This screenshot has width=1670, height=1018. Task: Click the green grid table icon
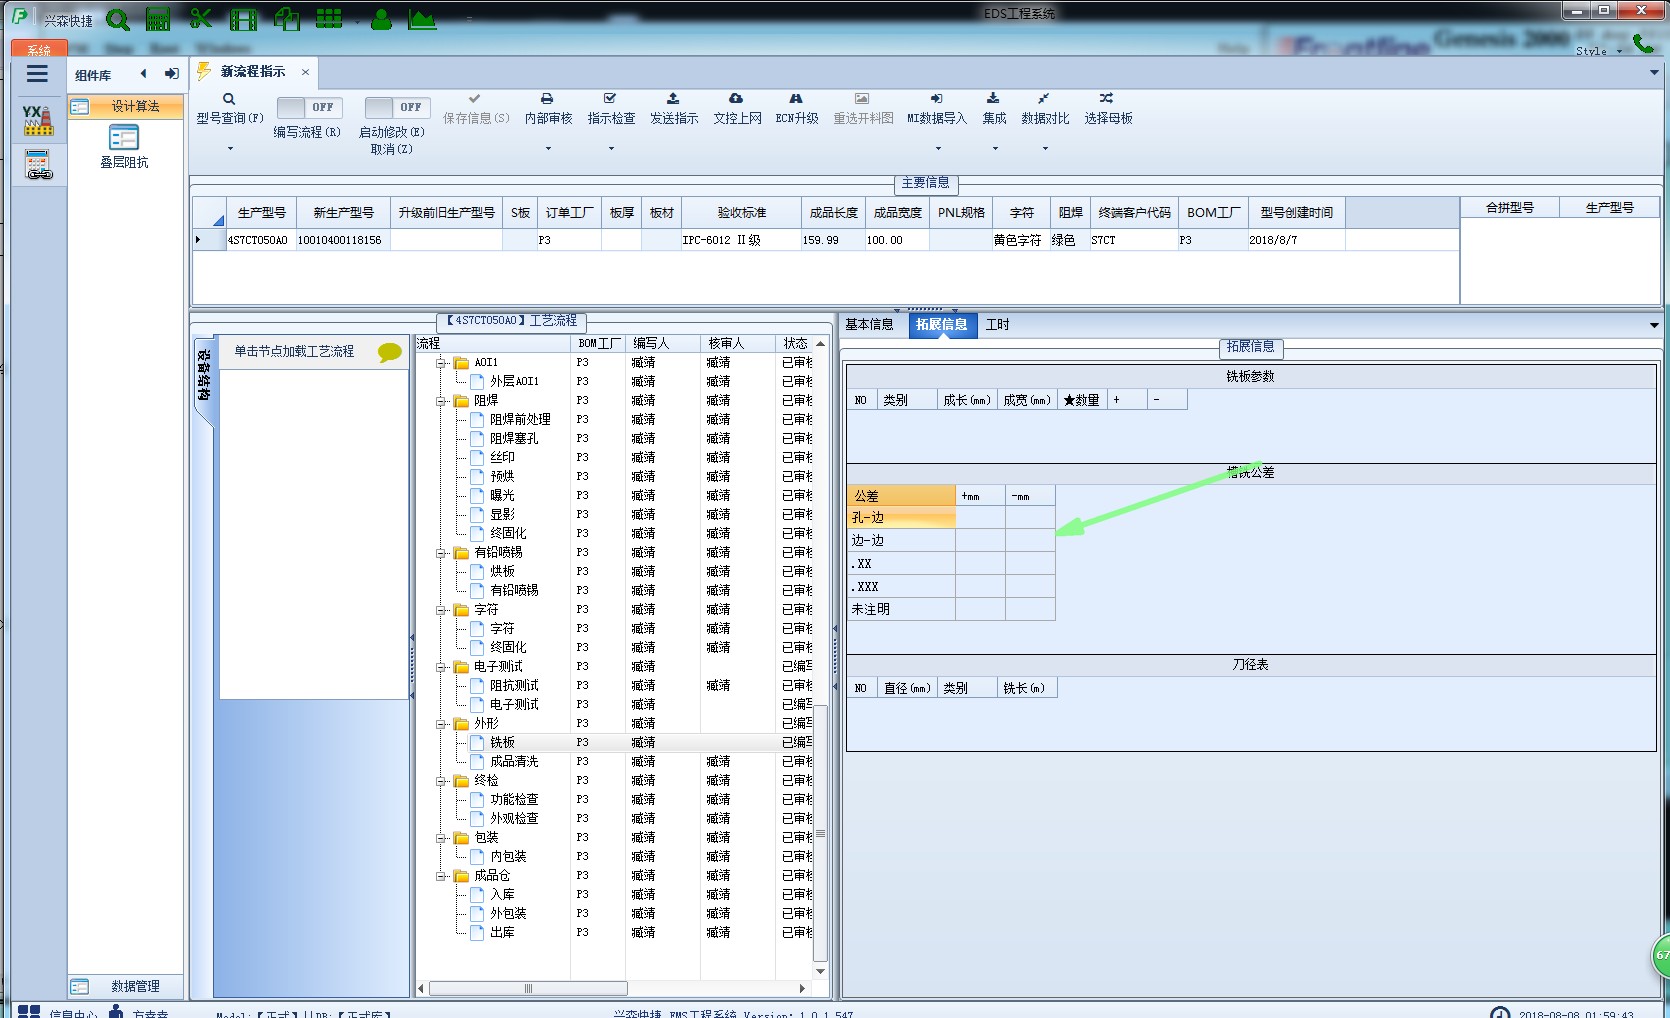click(329, 19)
